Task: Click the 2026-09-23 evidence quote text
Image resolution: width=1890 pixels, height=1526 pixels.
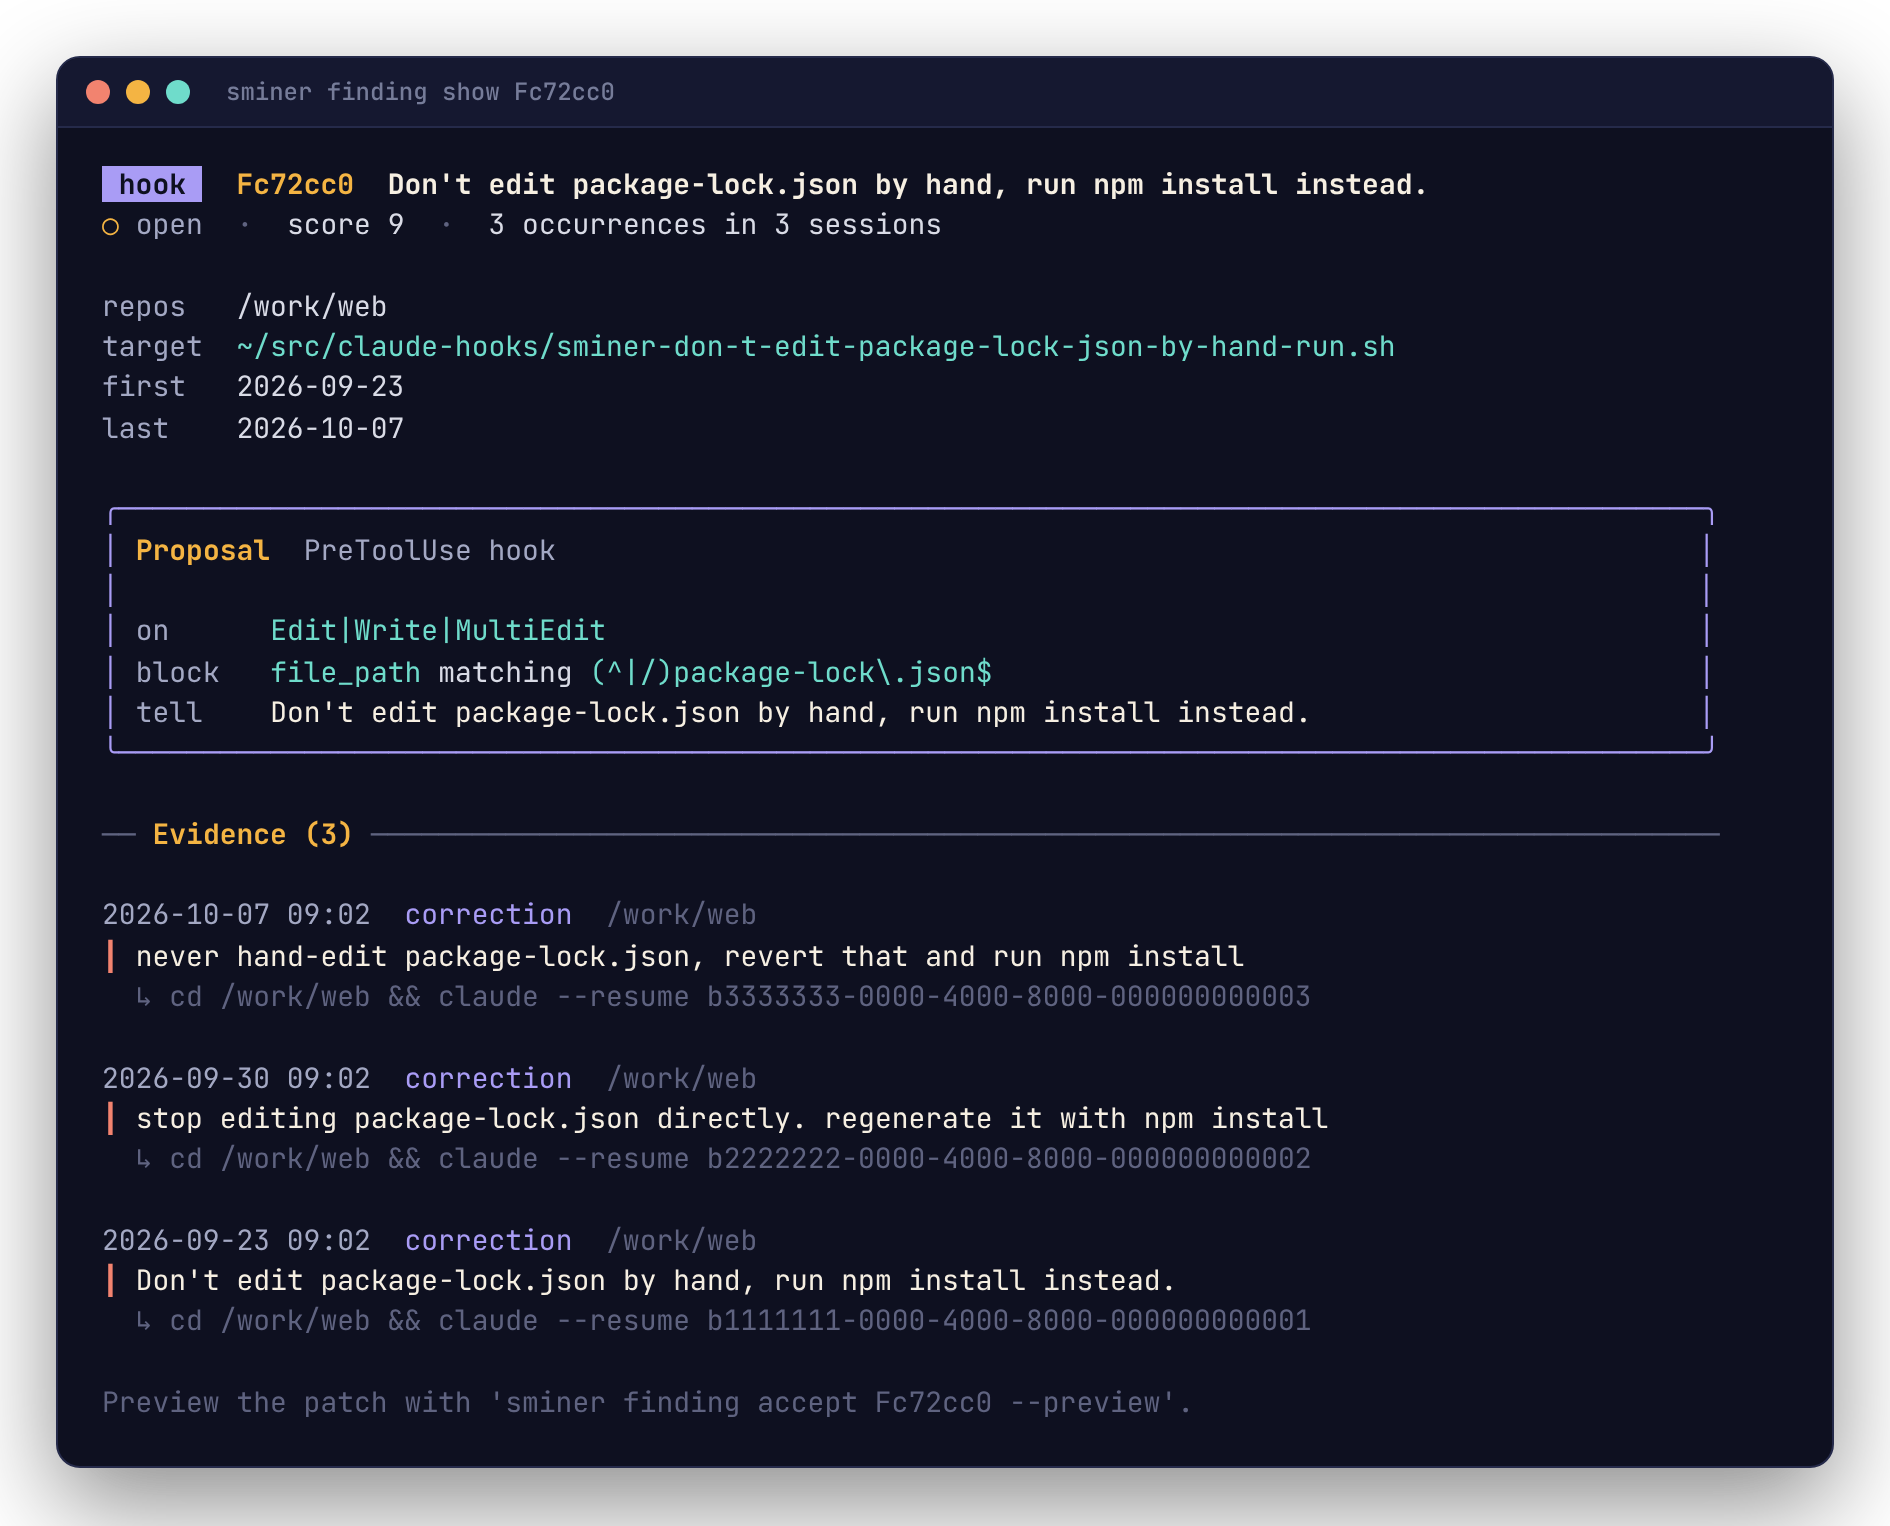Action: point(656,1281)
